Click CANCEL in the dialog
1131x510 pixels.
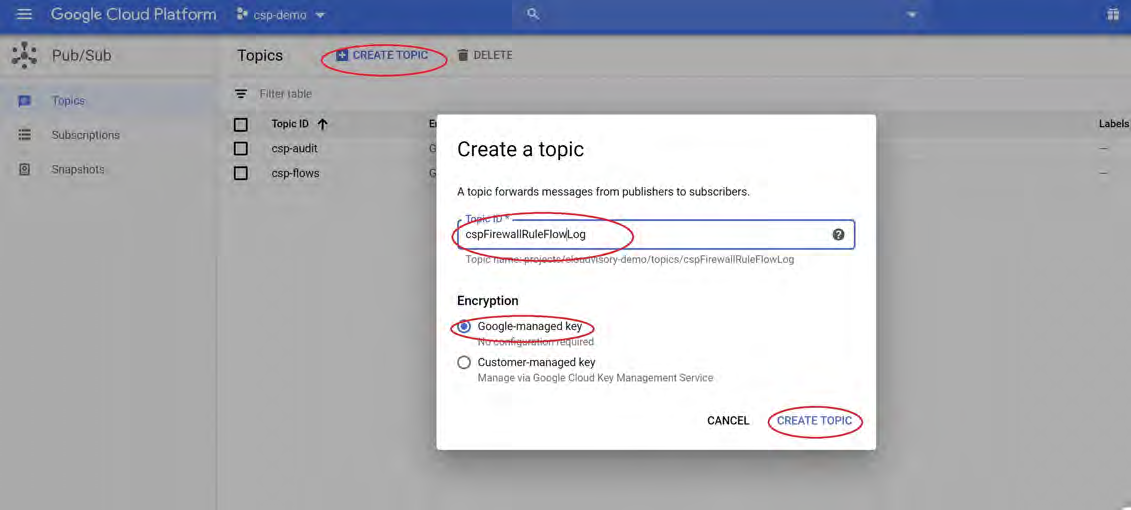(728, 421)
